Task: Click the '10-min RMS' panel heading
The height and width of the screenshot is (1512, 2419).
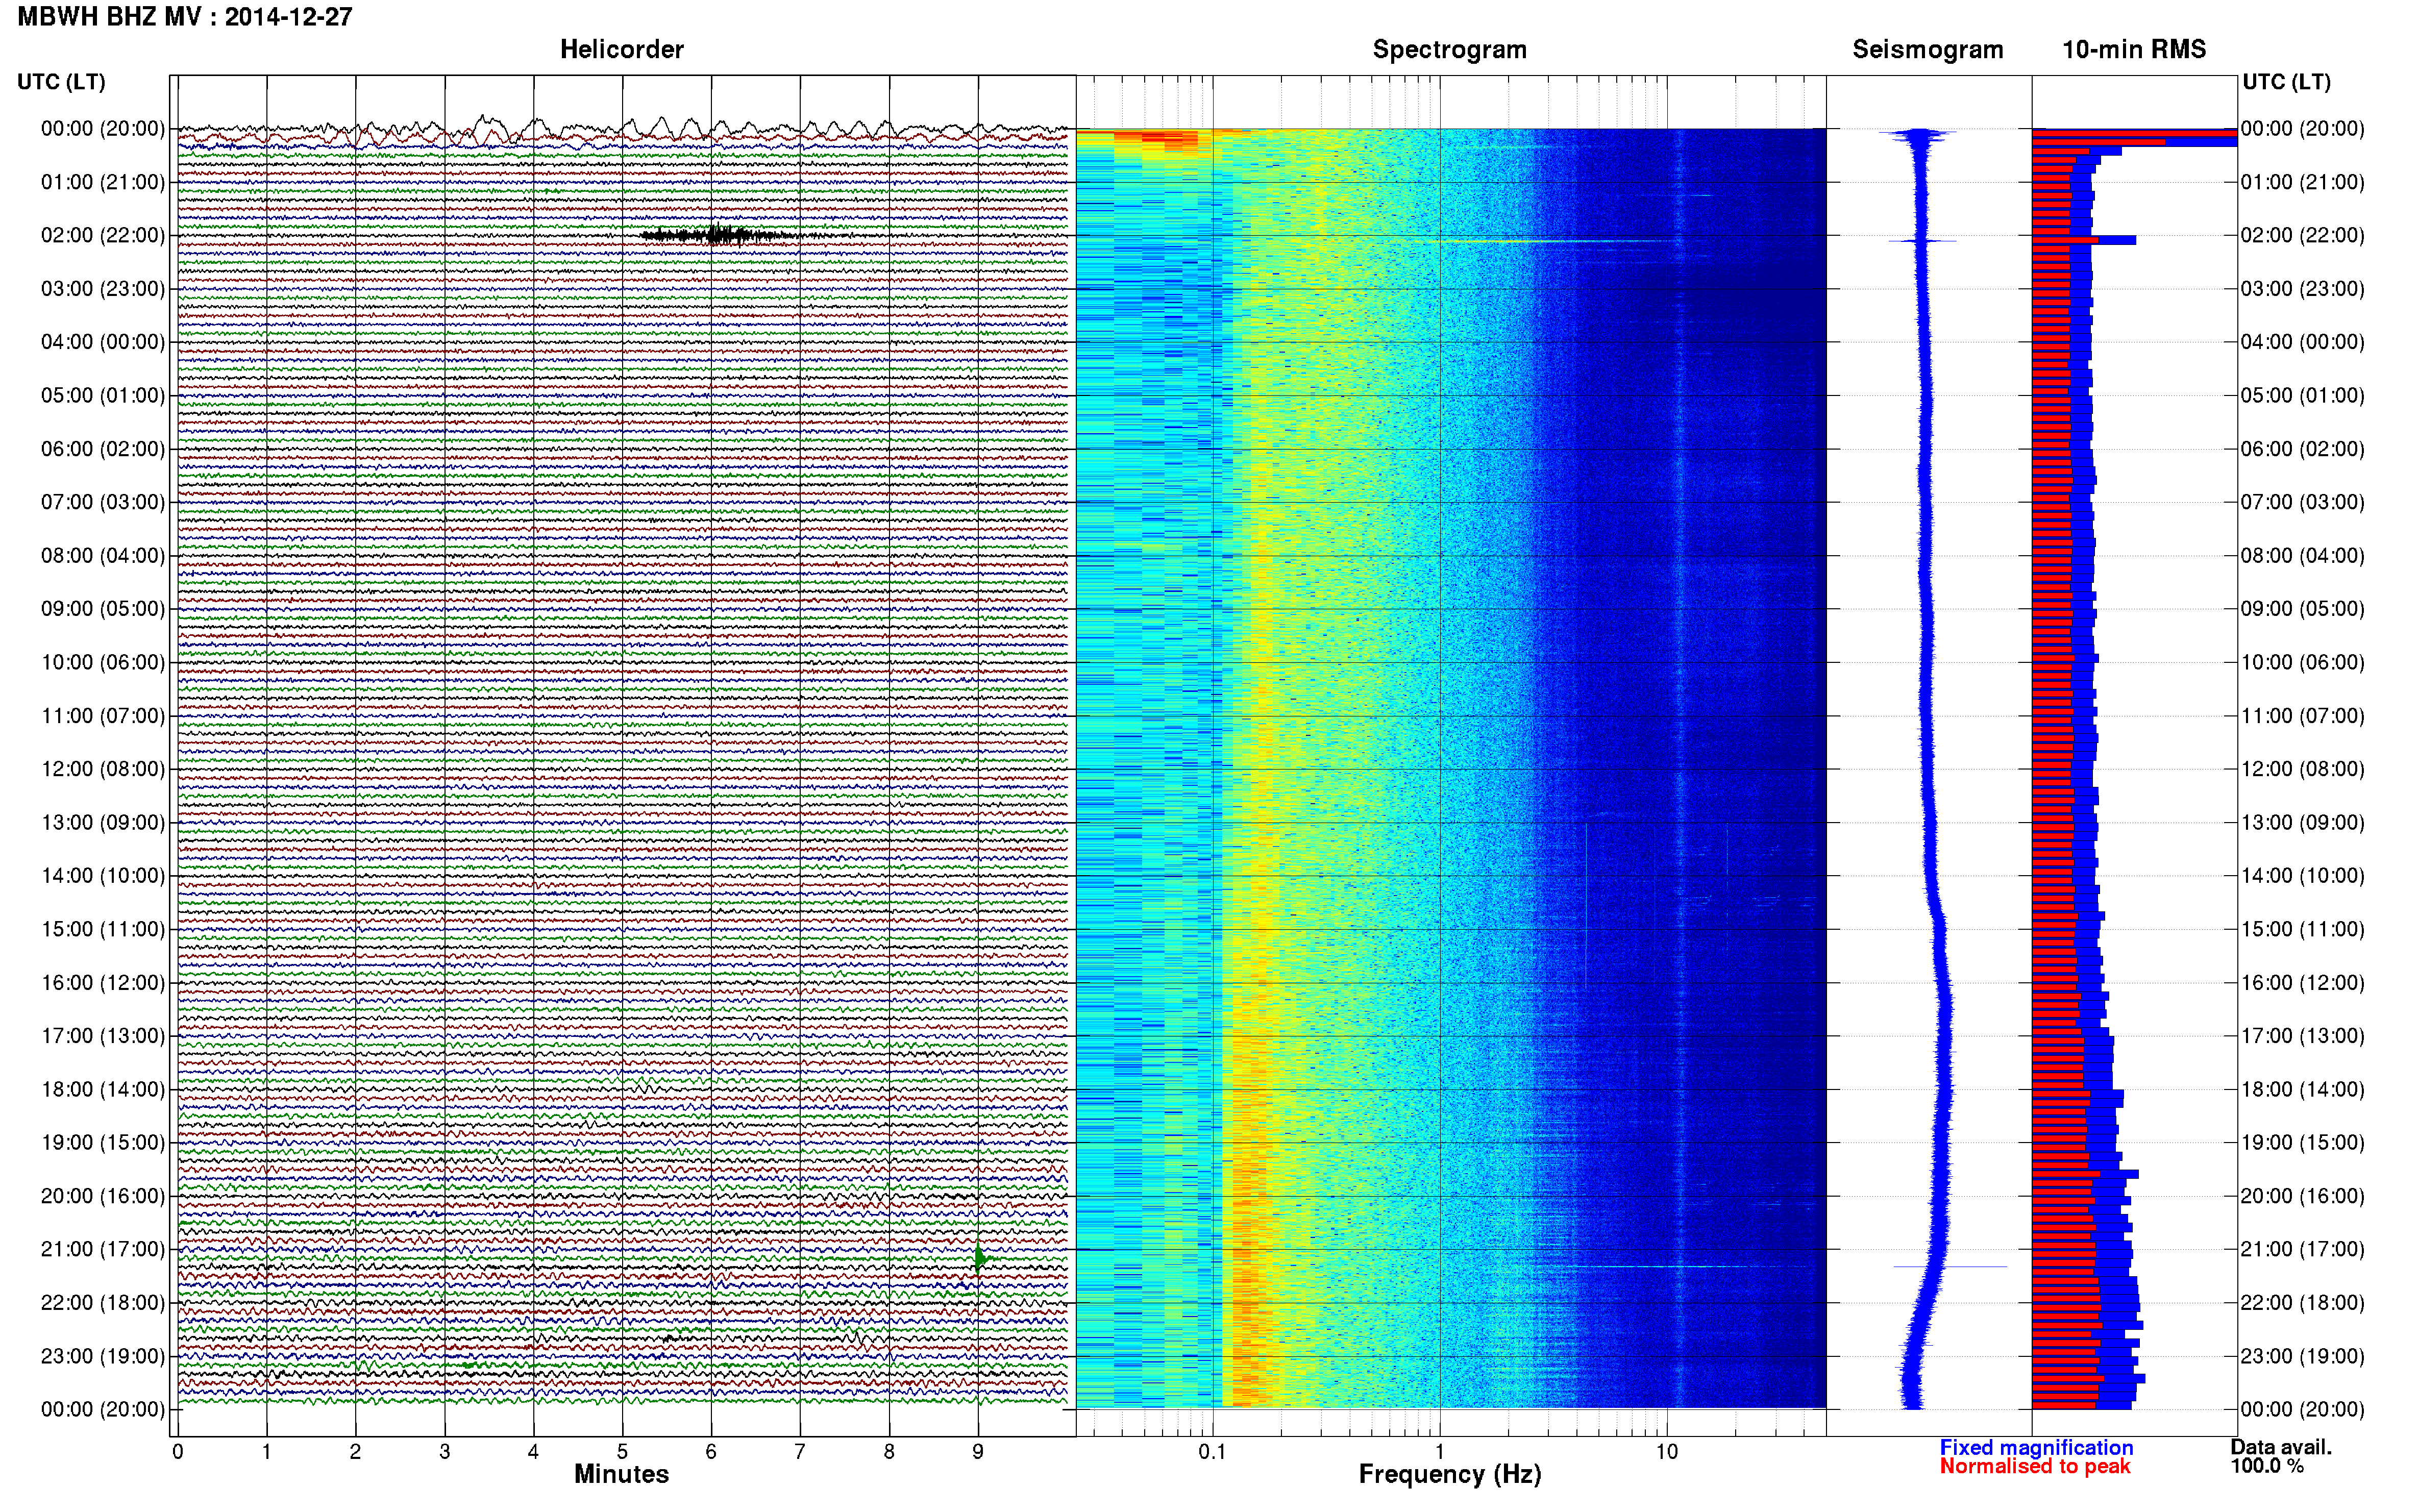Action: [2133, 49]
